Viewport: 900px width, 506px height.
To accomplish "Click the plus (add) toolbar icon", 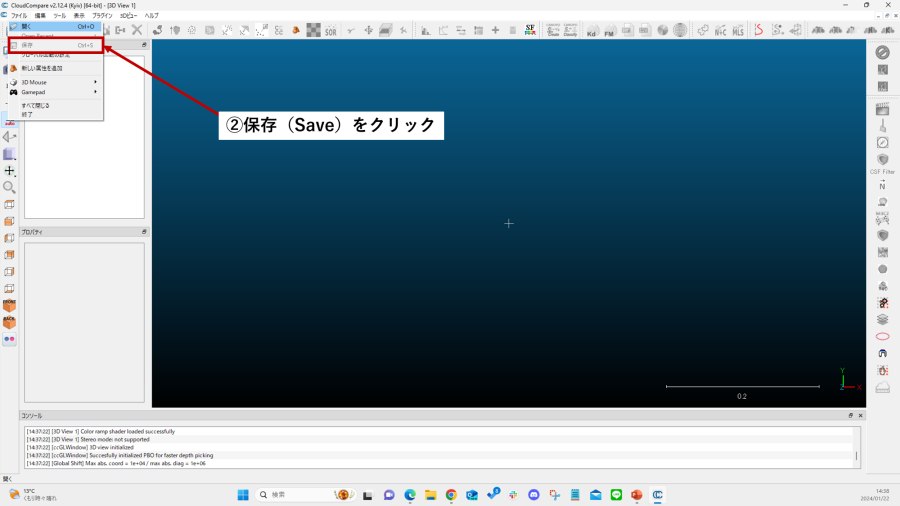I will coord(495,30).
